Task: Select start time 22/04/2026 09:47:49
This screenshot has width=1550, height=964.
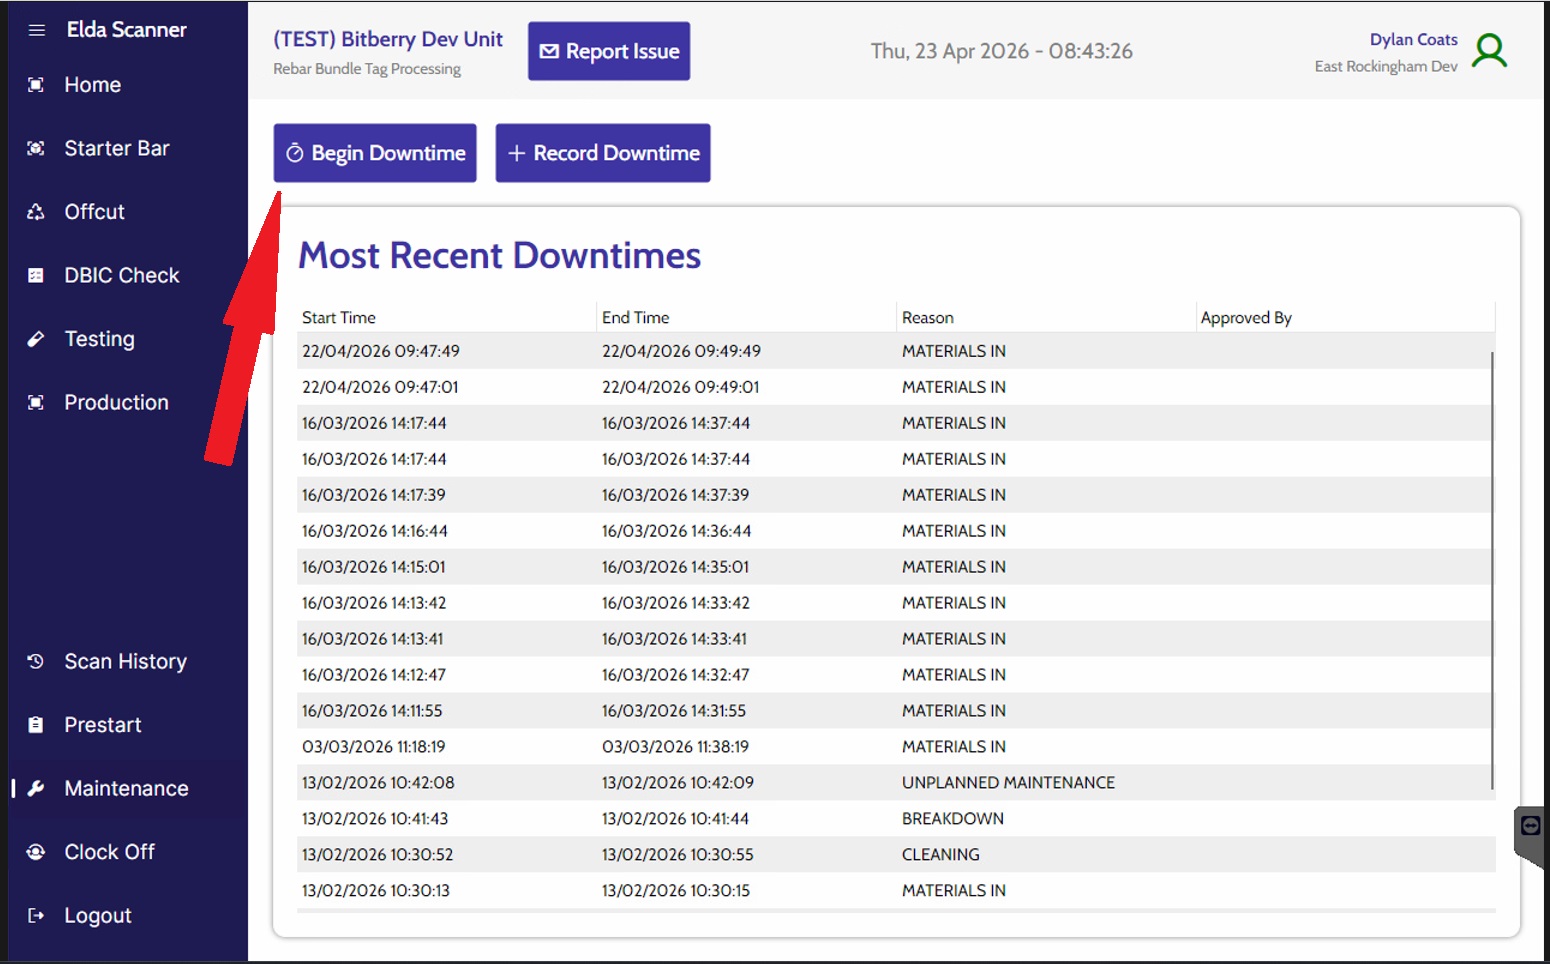Action: pyautogui.click(x=381, y=351)
